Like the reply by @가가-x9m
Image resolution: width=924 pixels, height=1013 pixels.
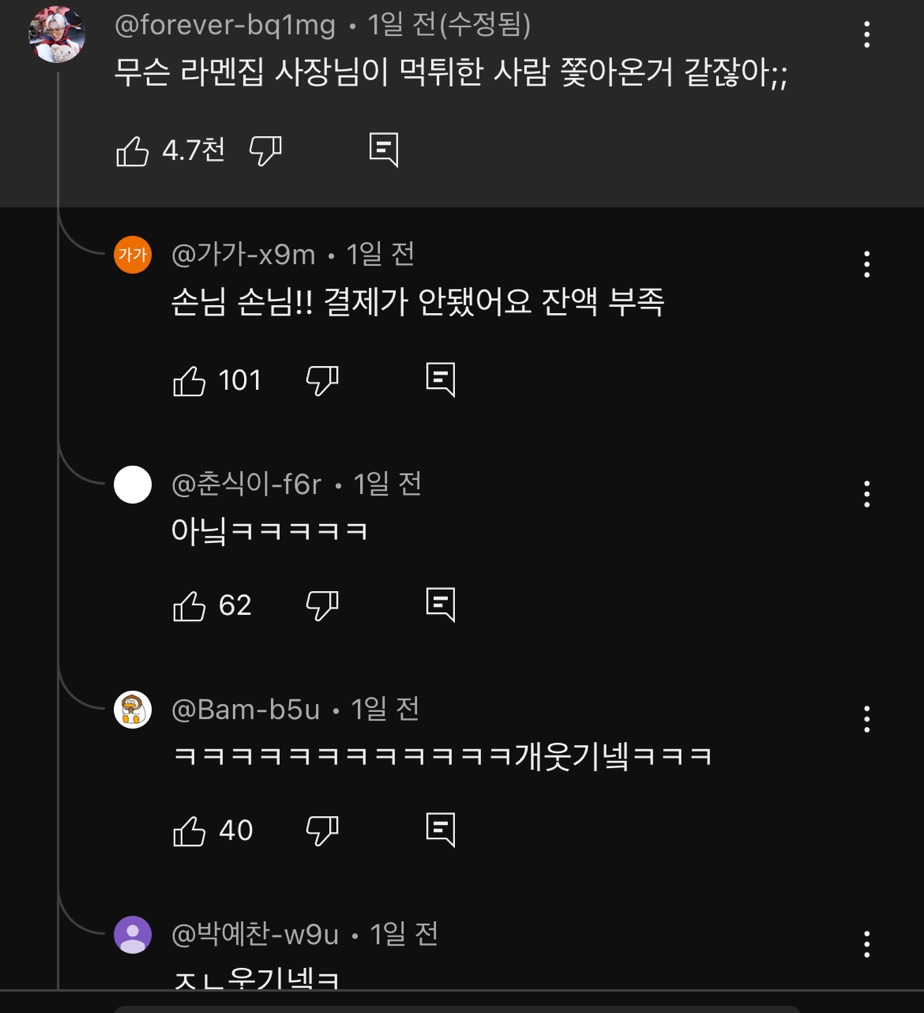[x=189, y=380]
